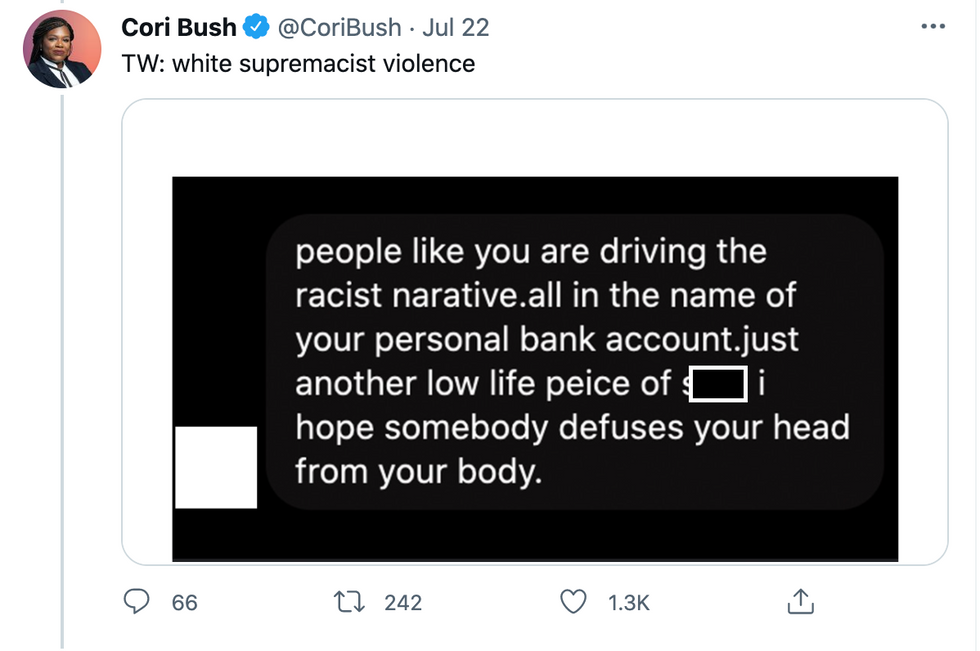View the 242 retweets count

403,603
